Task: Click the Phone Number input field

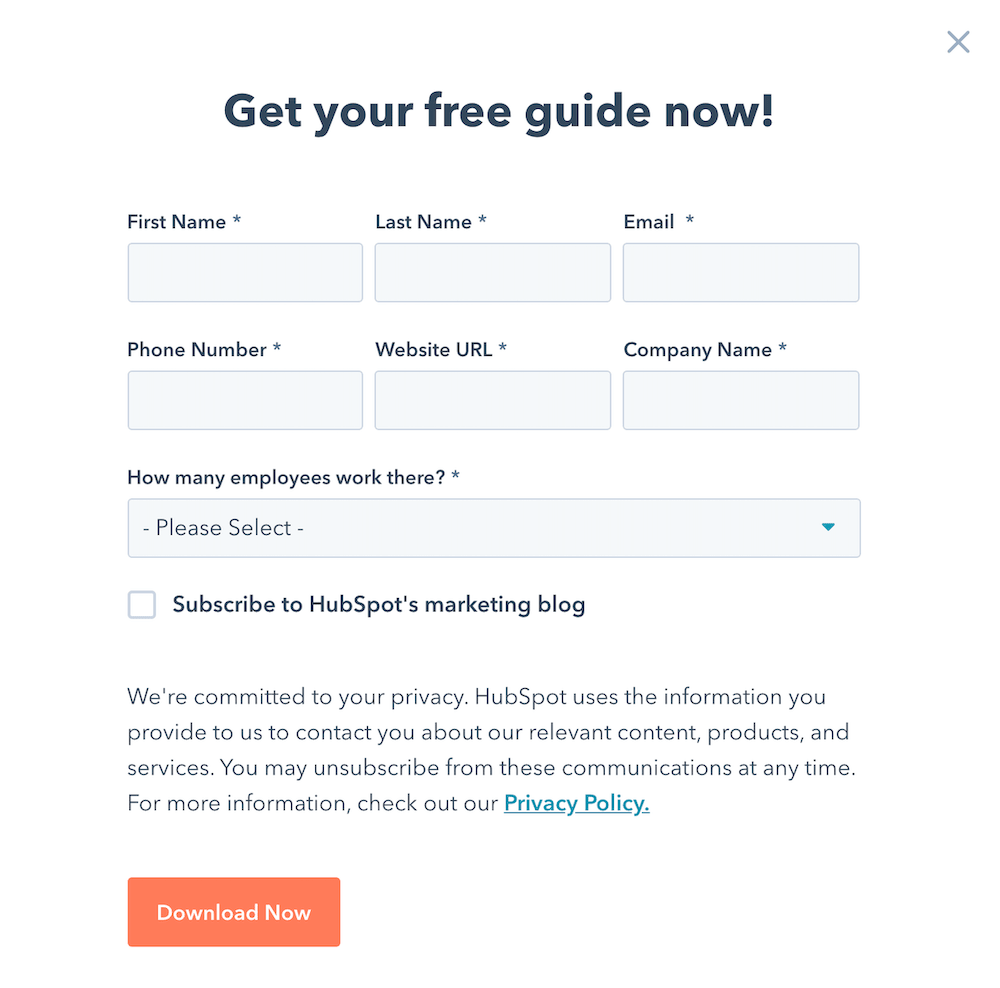Action: pyautogui.click(x=244, y=400)
